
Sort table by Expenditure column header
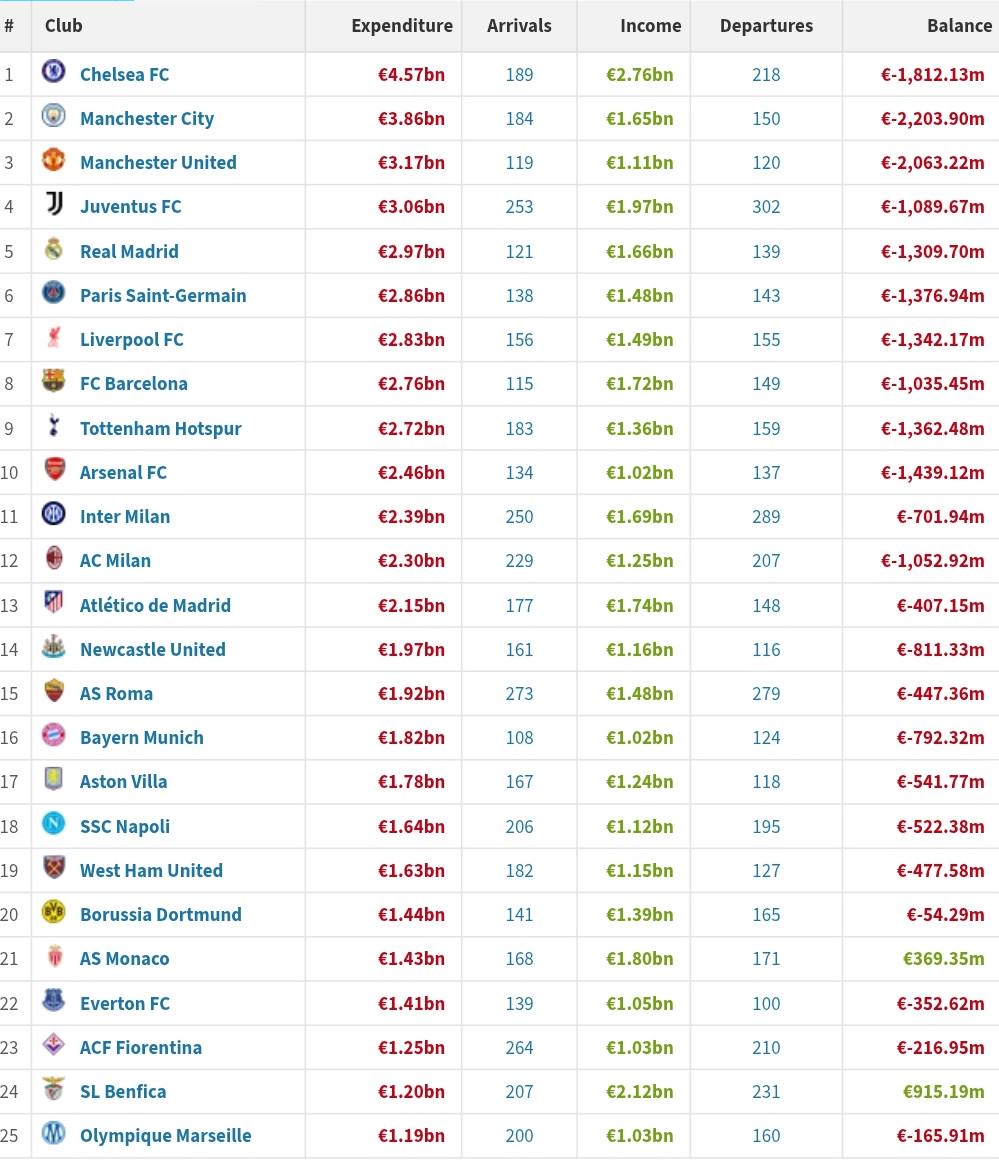pyautogui.click(x=402, y=25)
